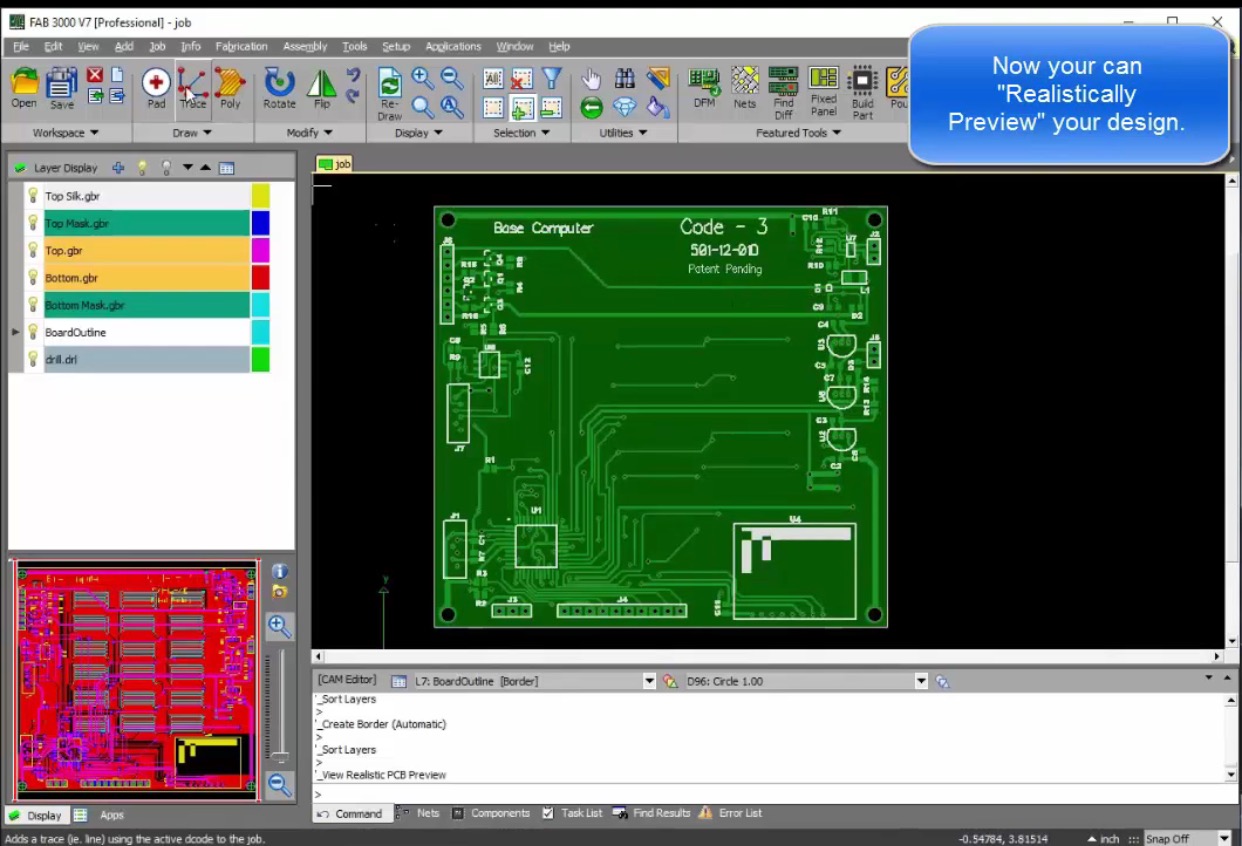Expand the BoardOutline layer tree item
This screenshot has height=846, width=1242.
click(x=16, y=332)
